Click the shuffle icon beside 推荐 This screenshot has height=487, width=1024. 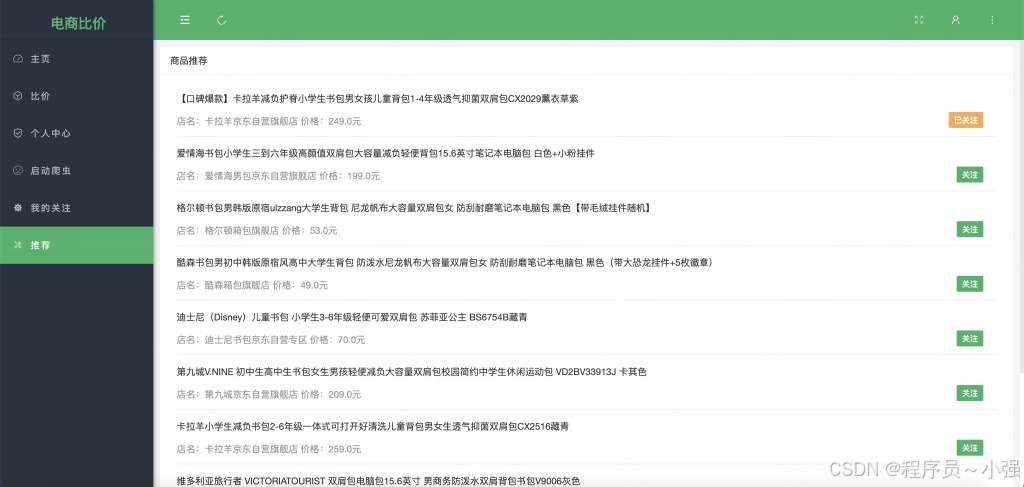[x=18, y=245]
